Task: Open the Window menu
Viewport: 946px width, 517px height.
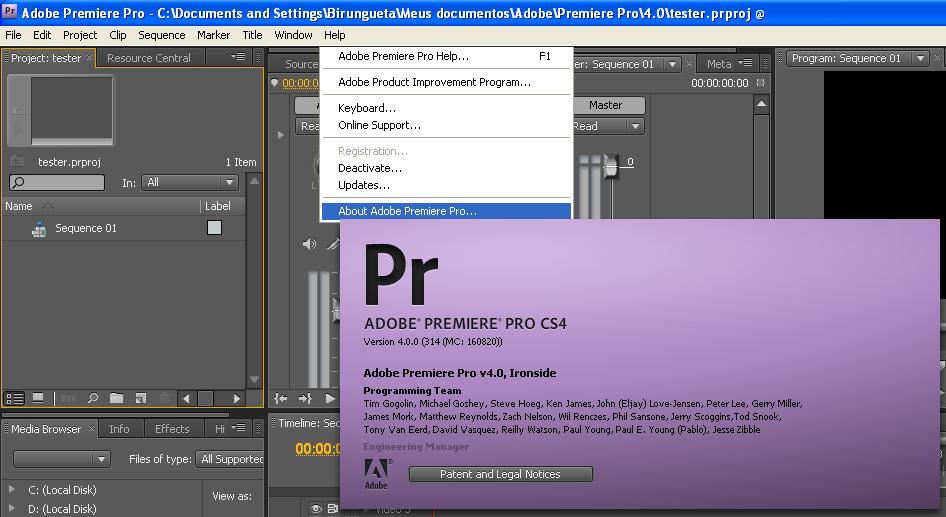Action: [293, 35]
